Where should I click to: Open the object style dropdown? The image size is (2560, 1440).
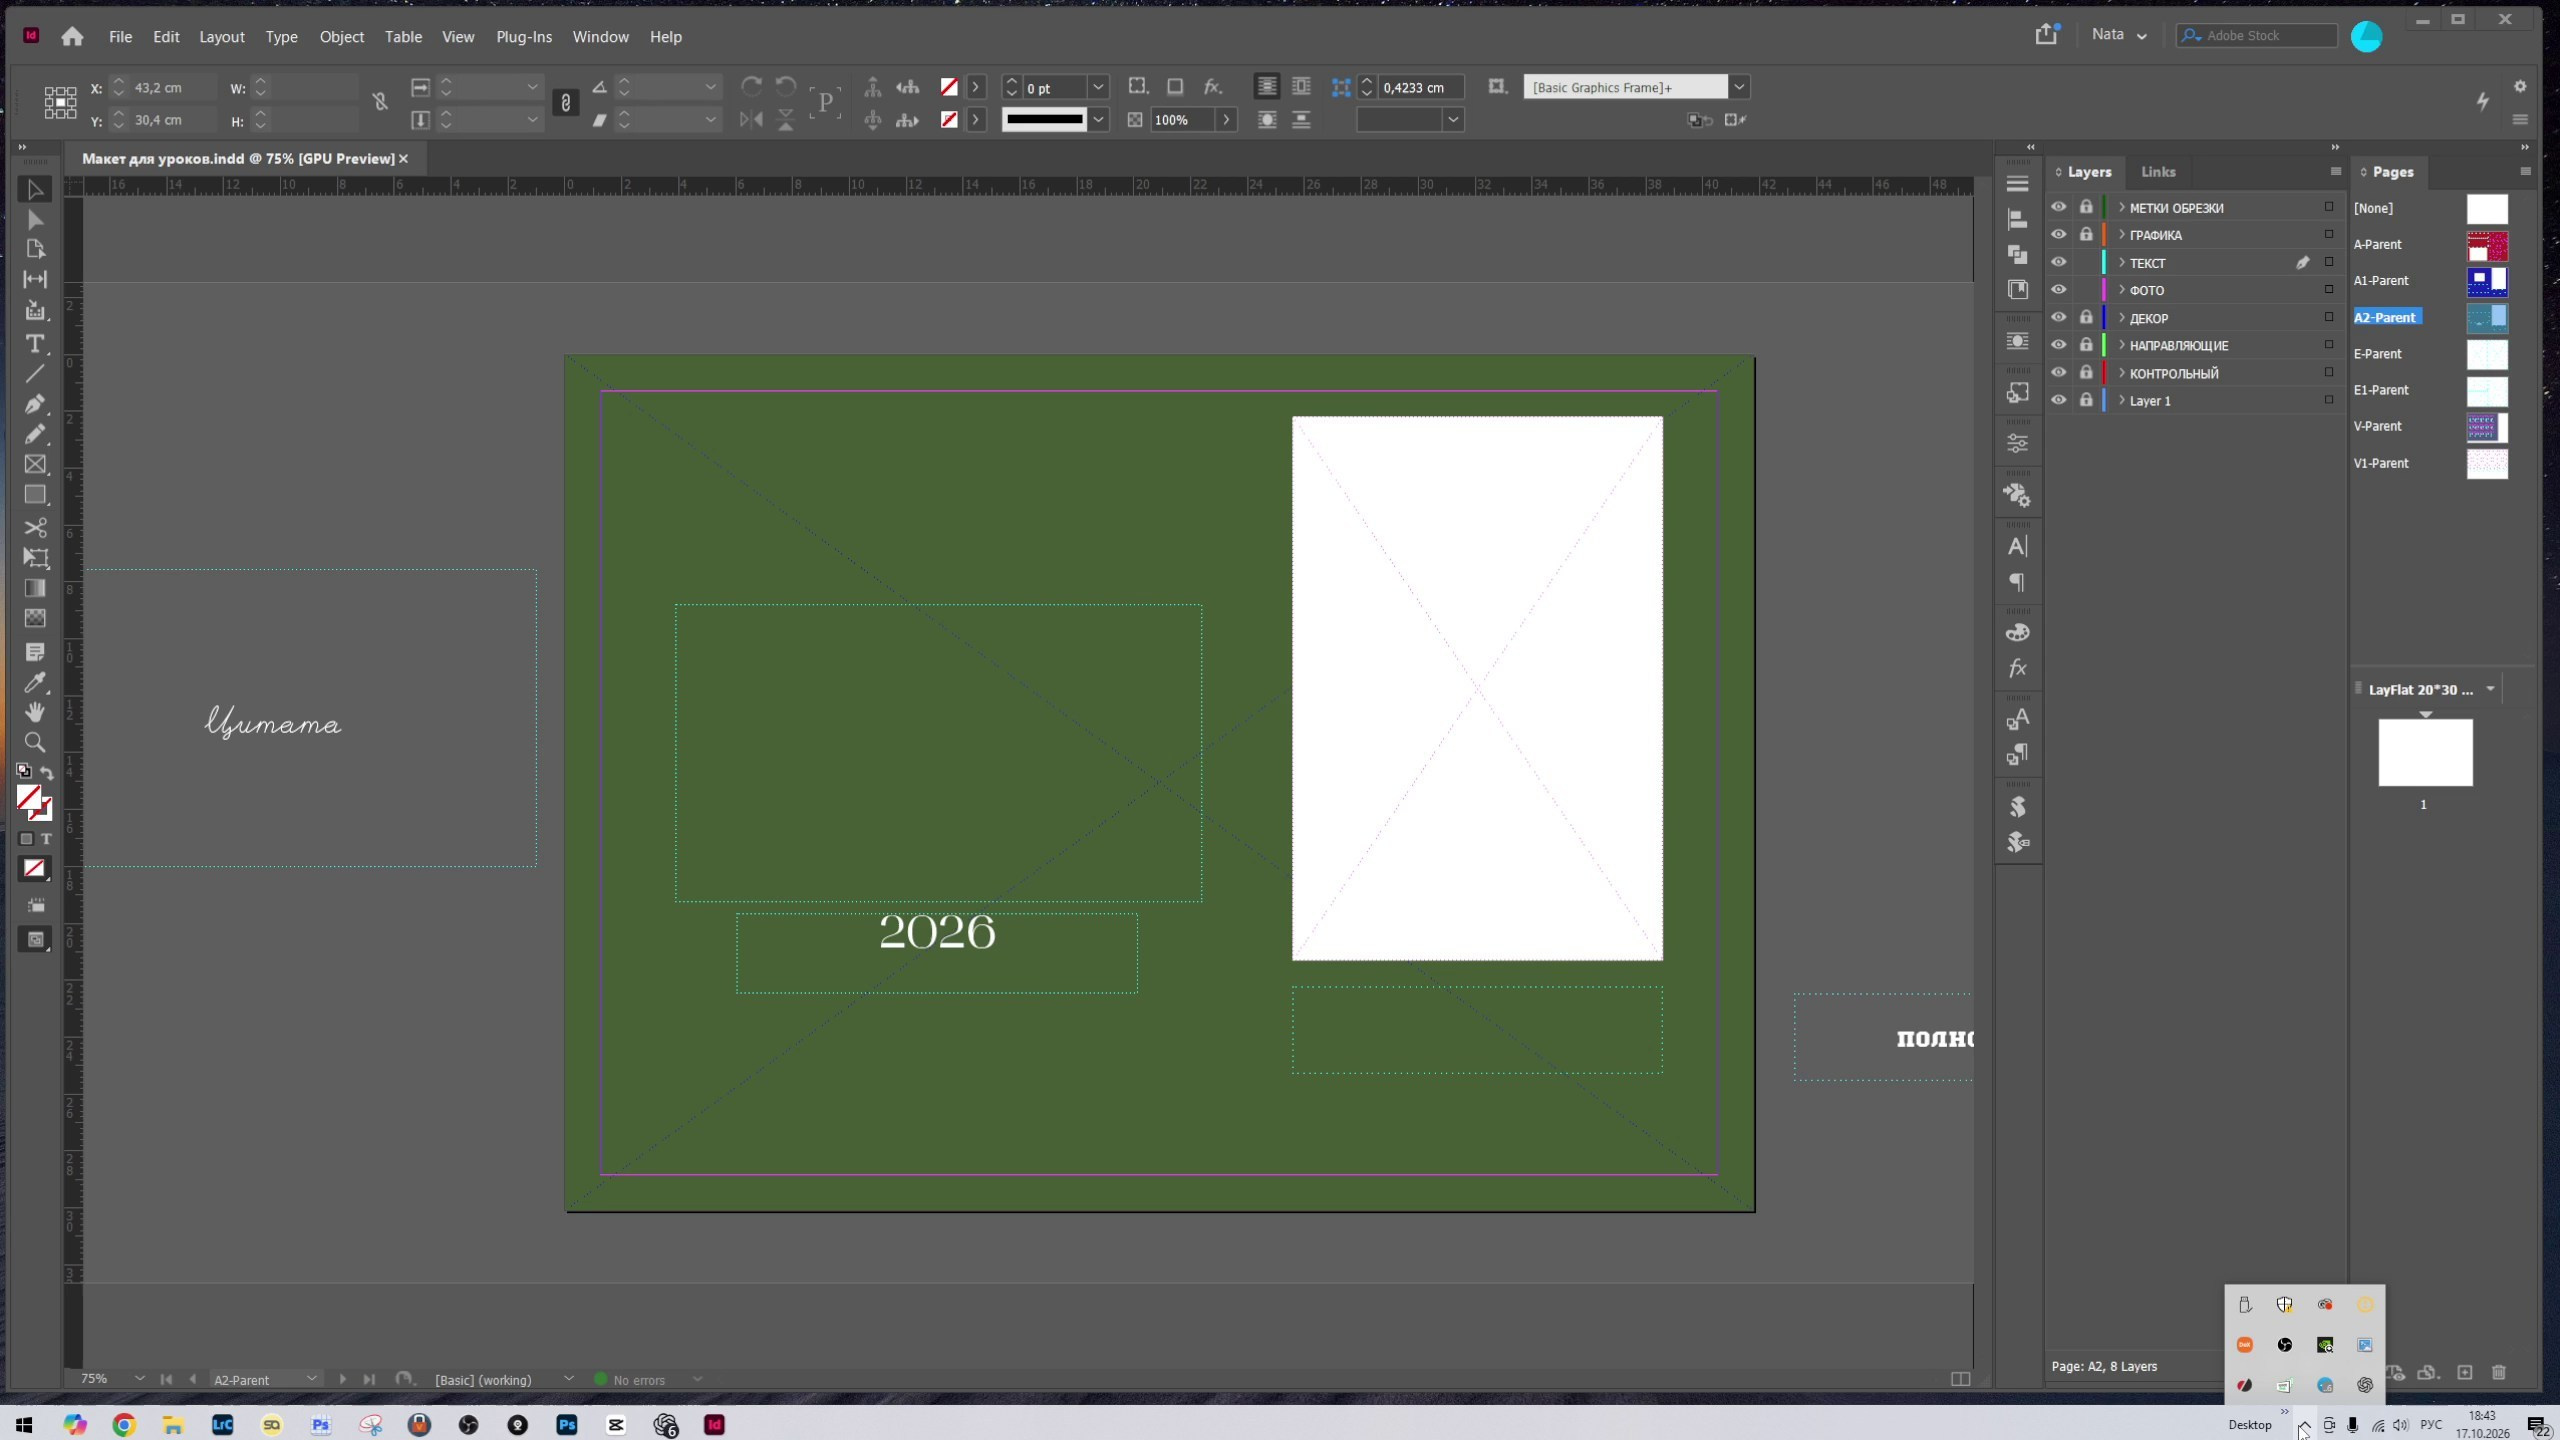coord(1739,87)
